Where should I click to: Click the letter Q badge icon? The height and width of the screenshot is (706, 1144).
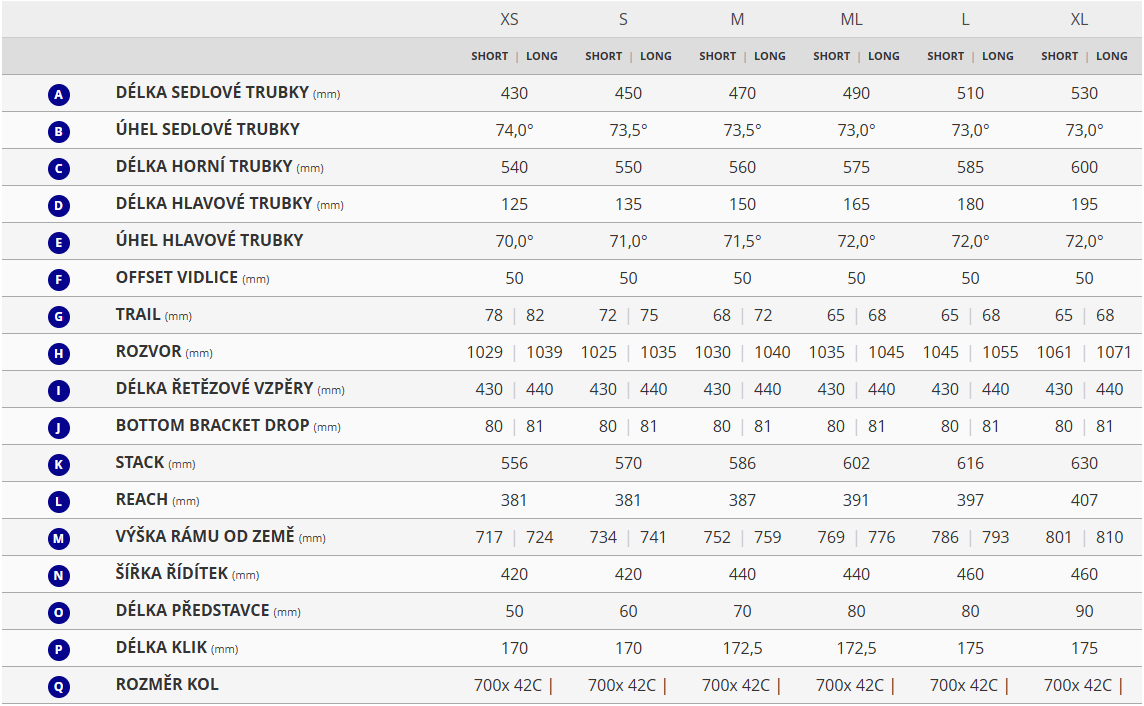point(59,687)
